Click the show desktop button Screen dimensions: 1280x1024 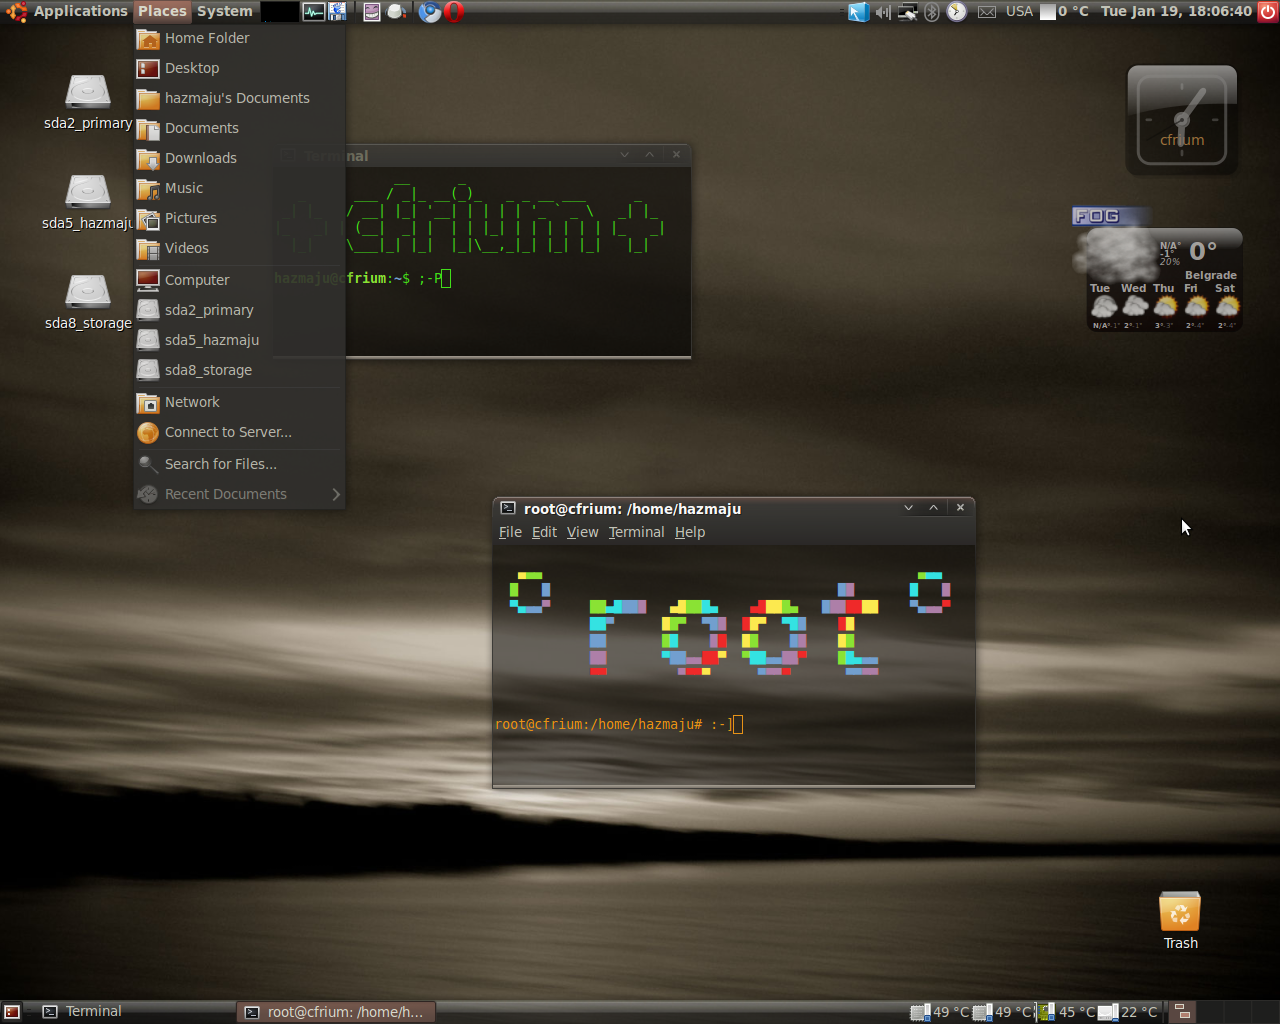pos(12,1012)
